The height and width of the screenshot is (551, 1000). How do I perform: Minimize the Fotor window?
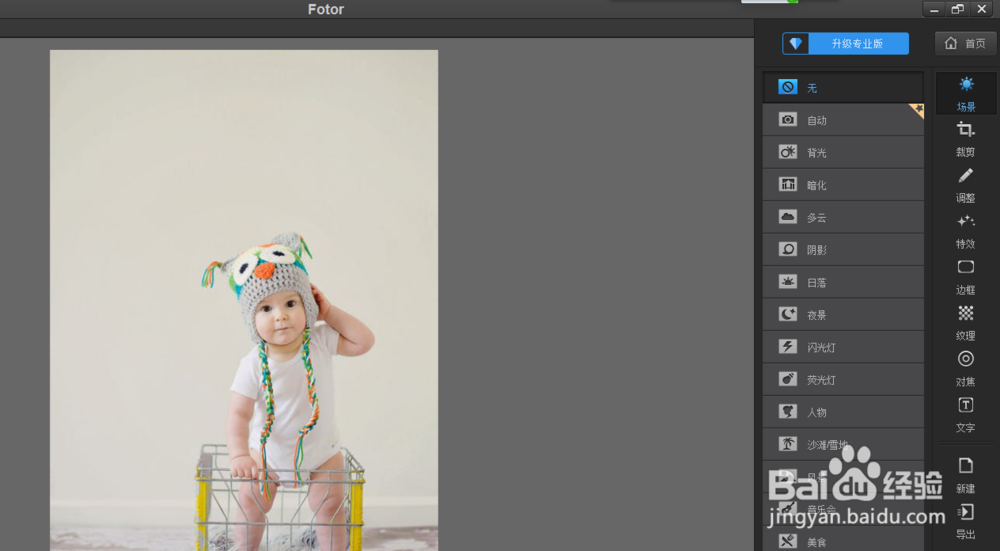pyautogui.click(x=934, y=9)
